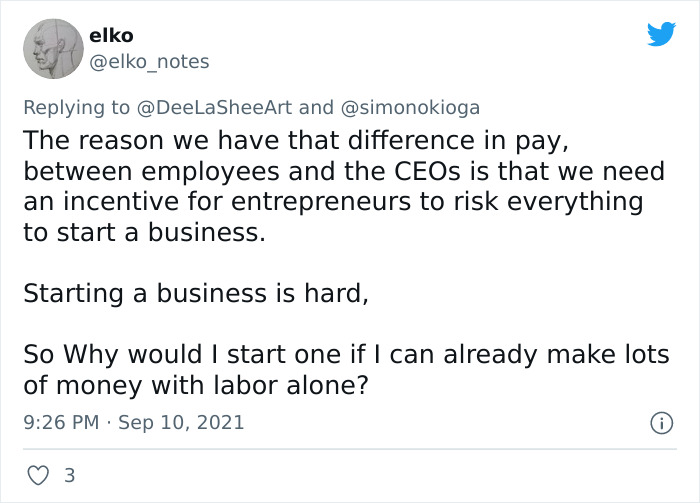This screenshot has width=700, height=503.
Task: Open the tweet info circle icon
Action: point(660,423)
